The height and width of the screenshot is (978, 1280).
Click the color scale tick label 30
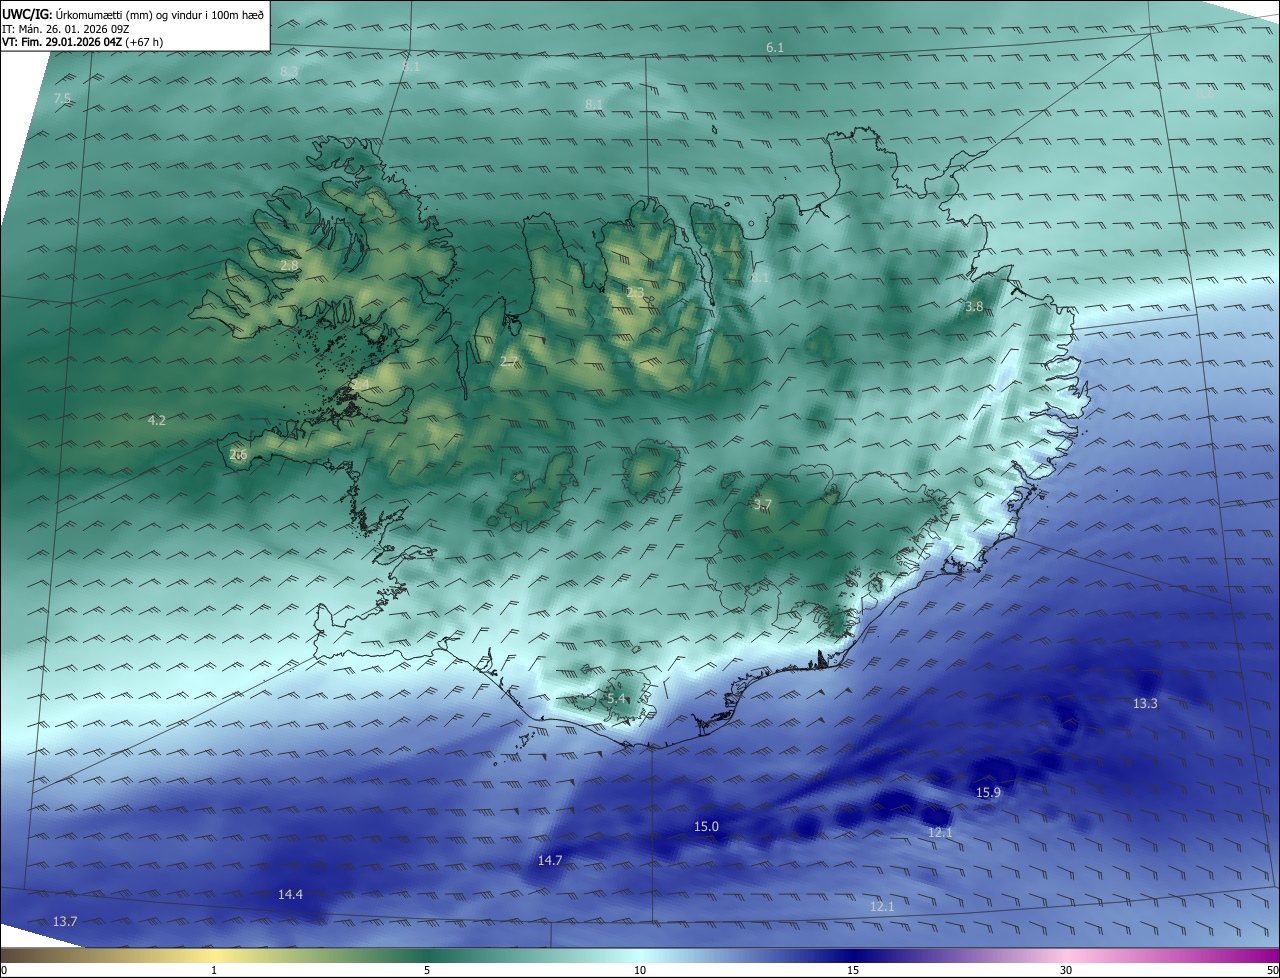(x=1066, y=970)
